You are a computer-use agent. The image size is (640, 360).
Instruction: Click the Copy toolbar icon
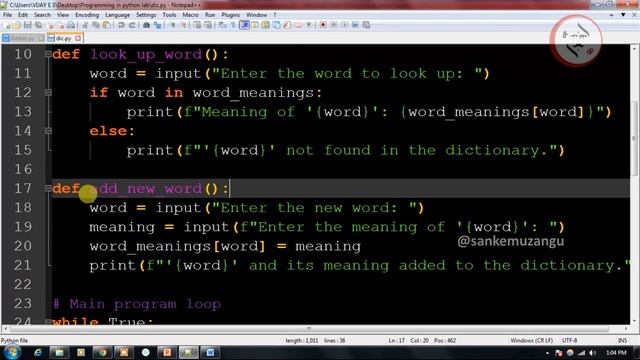(x=96, y=25)
